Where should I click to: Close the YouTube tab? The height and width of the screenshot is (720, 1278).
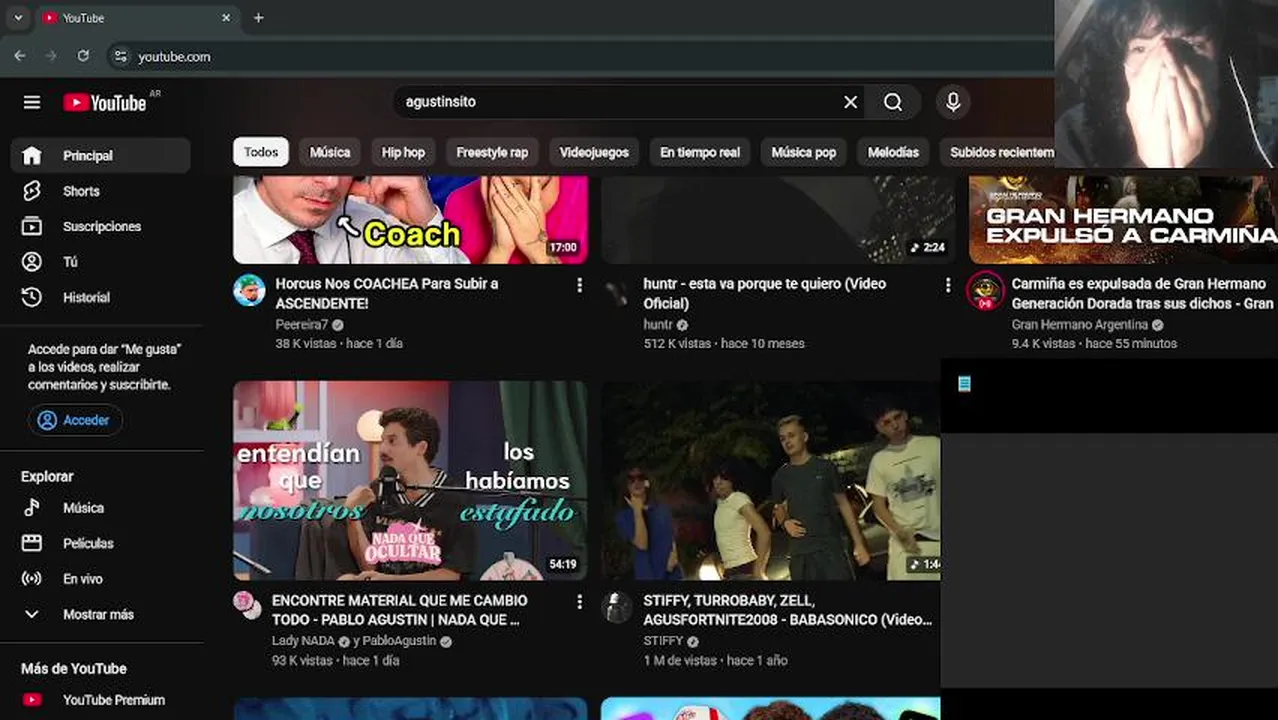pos(226,18)
